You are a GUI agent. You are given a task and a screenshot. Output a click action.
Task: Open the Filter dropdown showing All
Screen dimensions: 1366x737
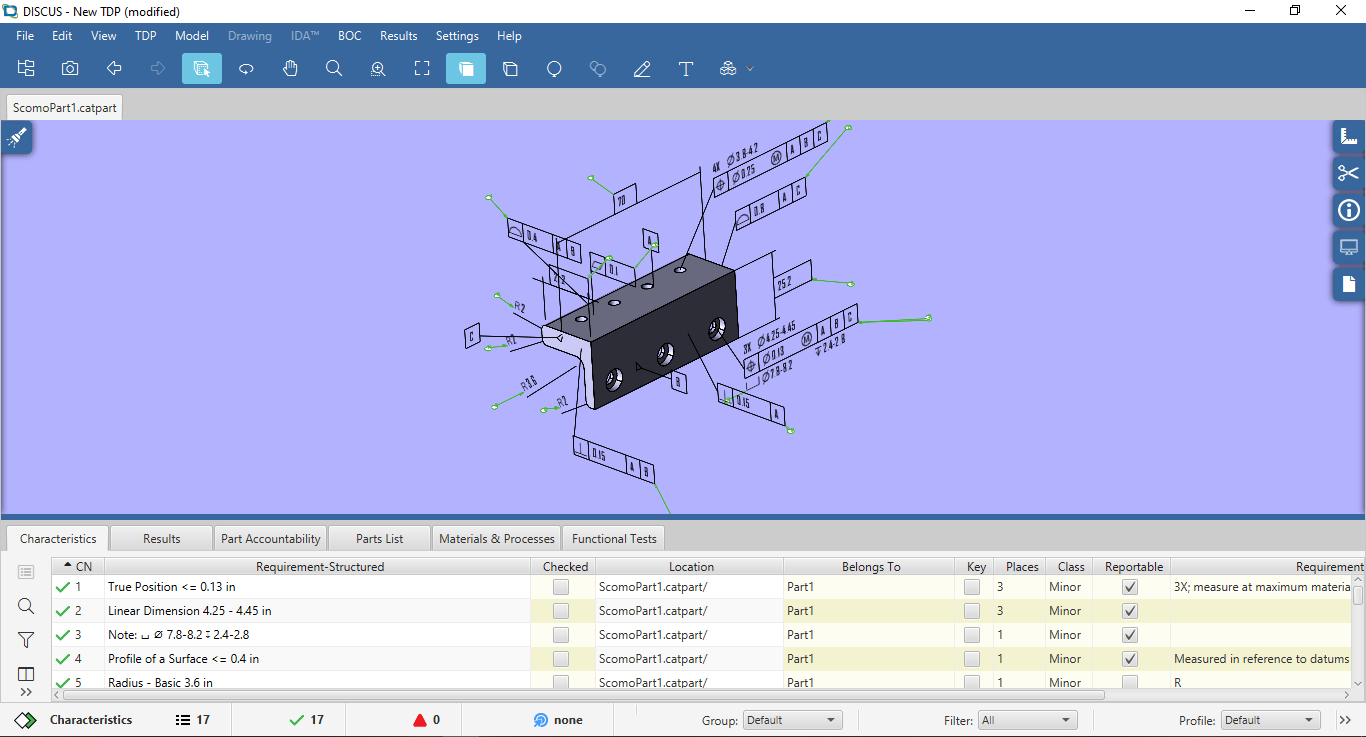pos(1027,719)
